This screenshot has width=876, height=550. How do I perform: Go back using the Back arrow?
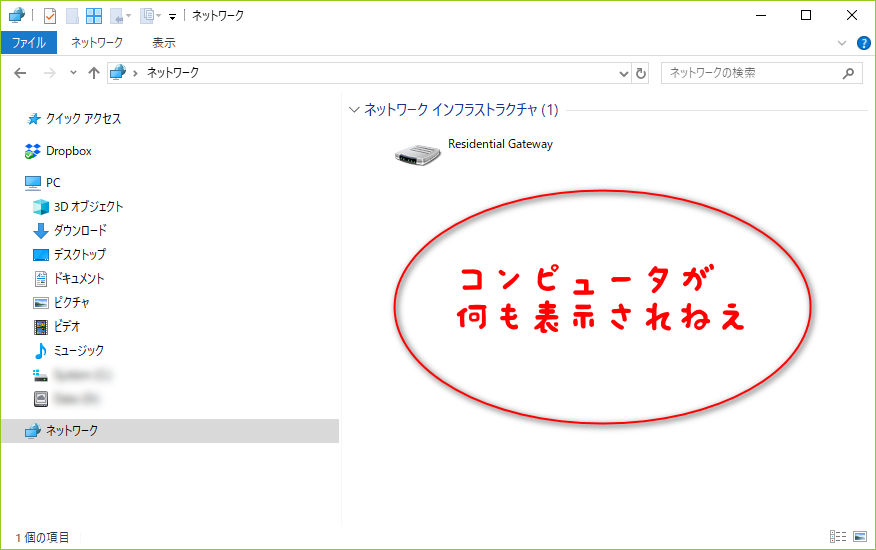coord(20,73)
